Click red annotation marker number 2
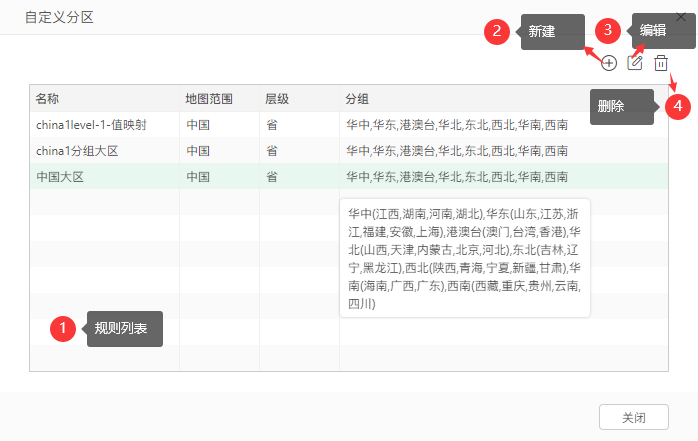Viewport: 698px width, 441px height. pos(497,32)
